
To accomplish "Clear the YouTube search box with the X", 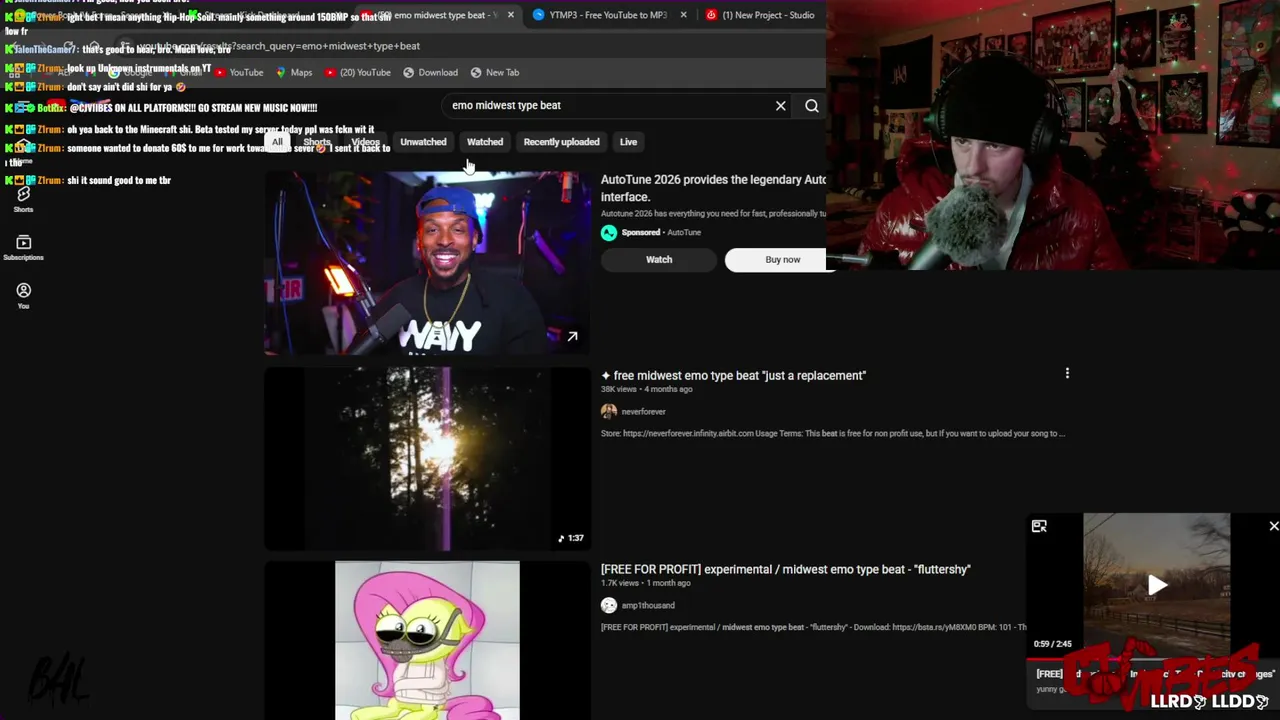I will tap(781, 105).
